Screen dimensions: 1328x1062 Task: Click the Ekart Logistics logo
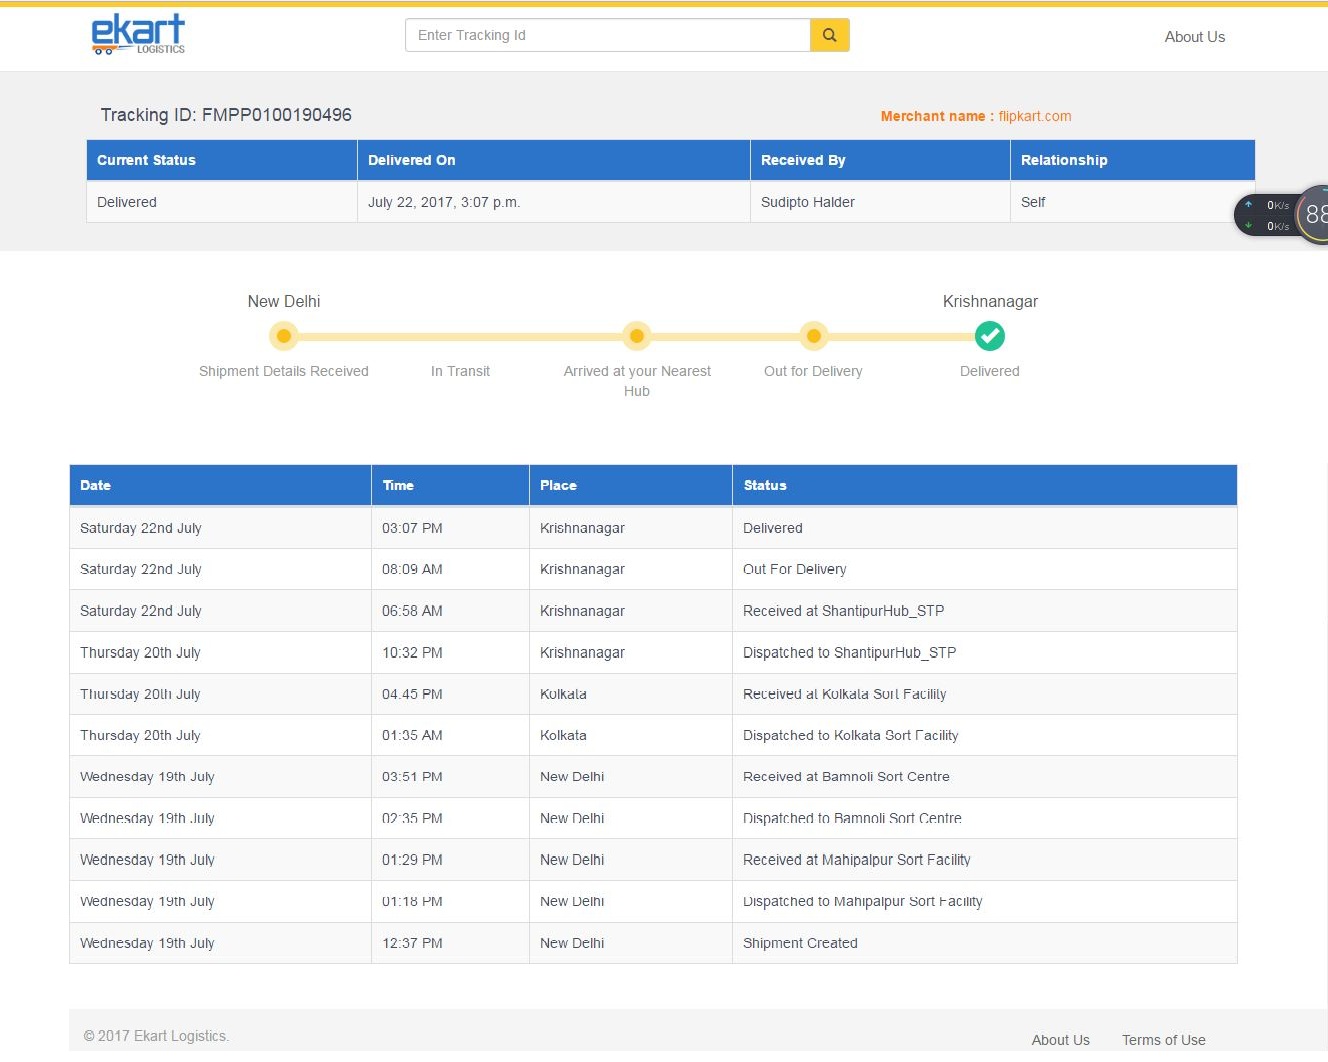click(x=138, y=35)
